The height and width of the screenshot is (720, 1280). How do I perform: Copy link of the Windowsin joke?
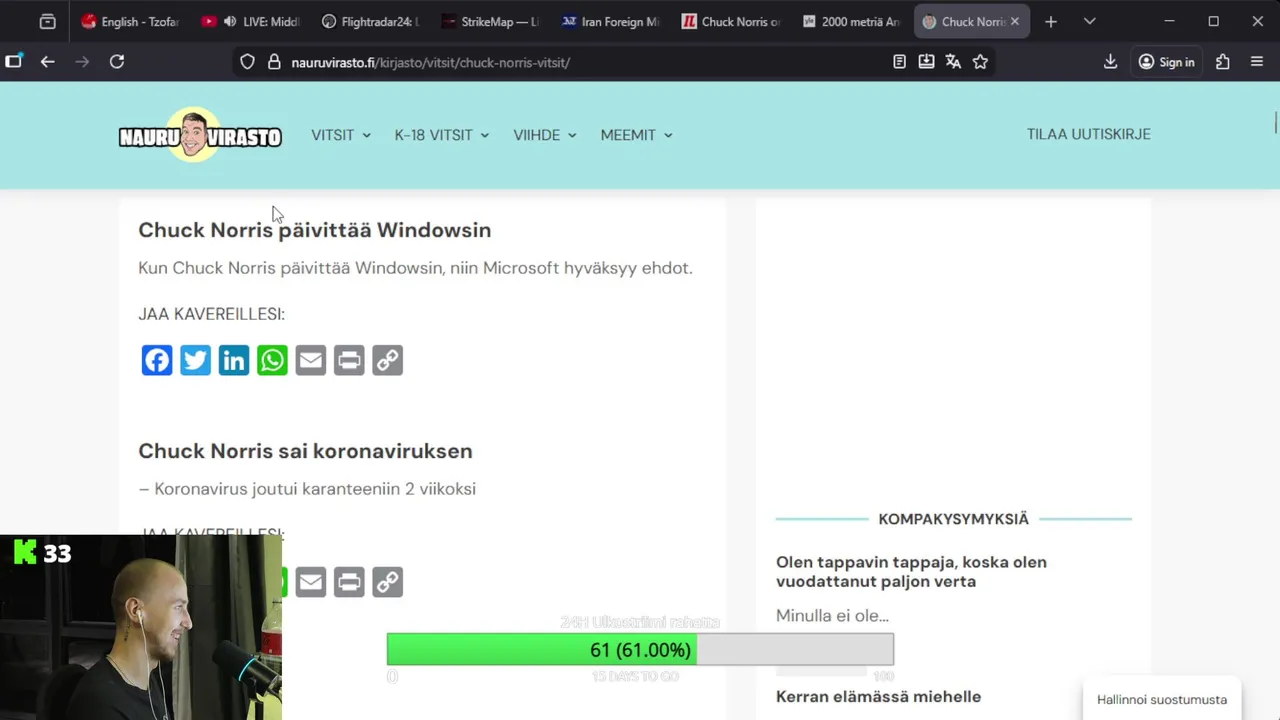[387, 360]
